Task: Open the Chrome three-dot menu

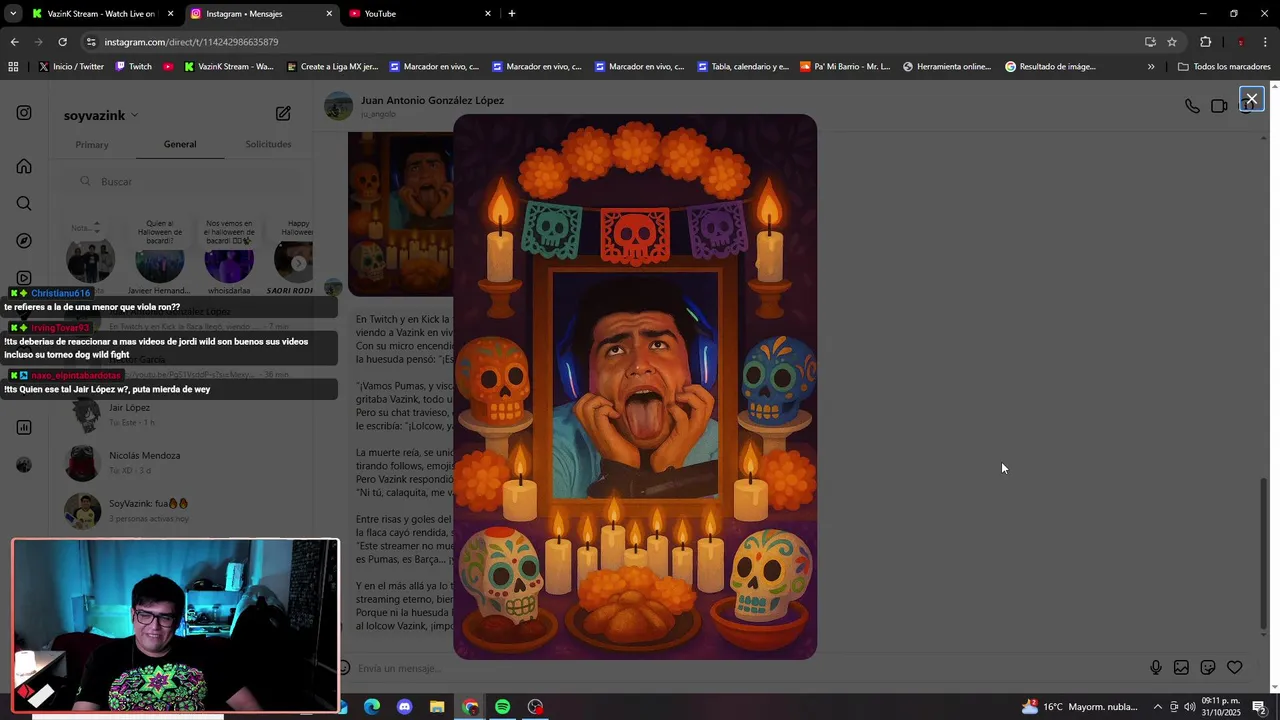Action: (x=1266, y=42)
